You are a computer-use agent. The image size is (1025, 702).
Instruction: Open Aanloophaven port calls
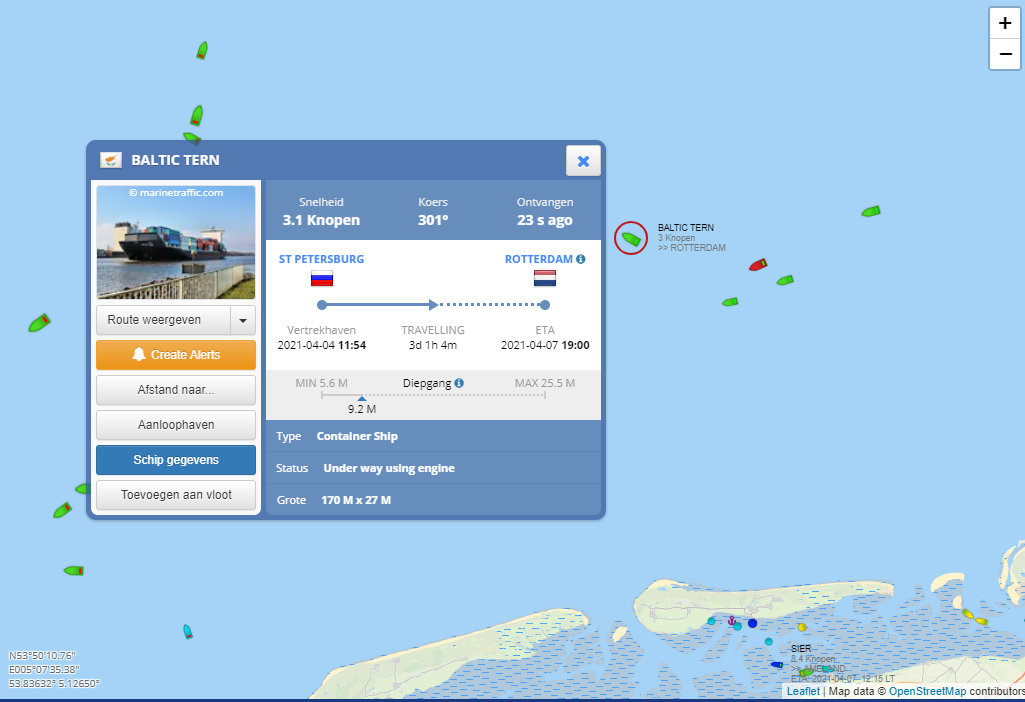pos(176,425)
